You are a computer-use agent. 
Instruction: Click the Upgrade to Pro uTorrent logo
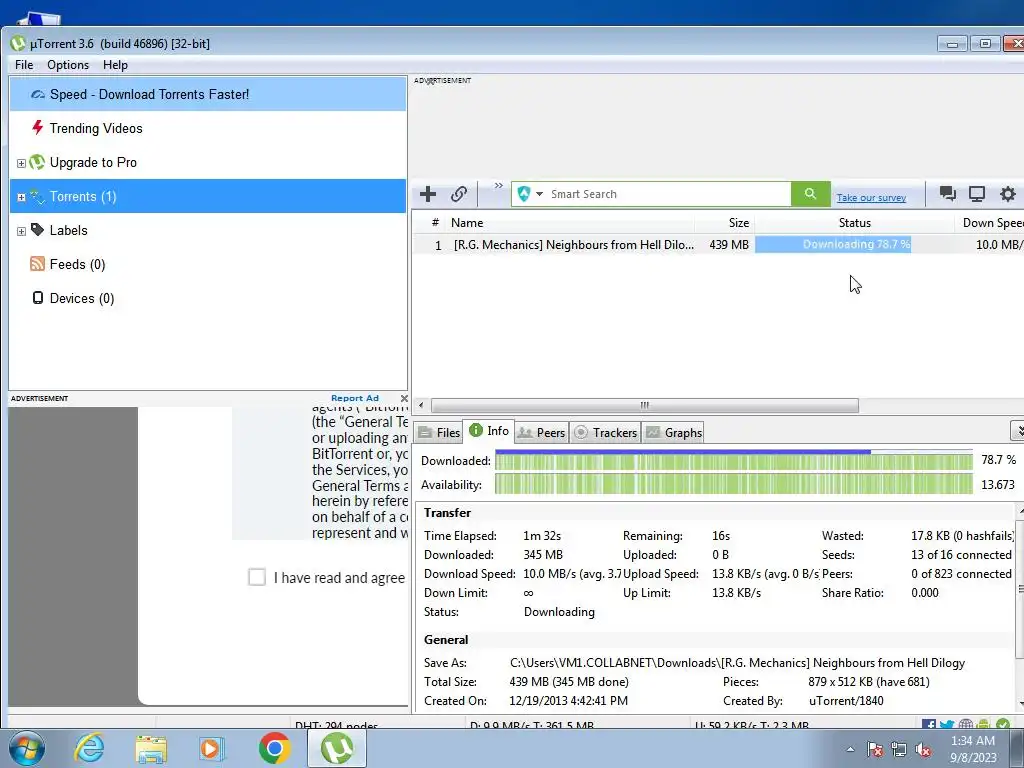pyautogui.click(x=37, y=162)
